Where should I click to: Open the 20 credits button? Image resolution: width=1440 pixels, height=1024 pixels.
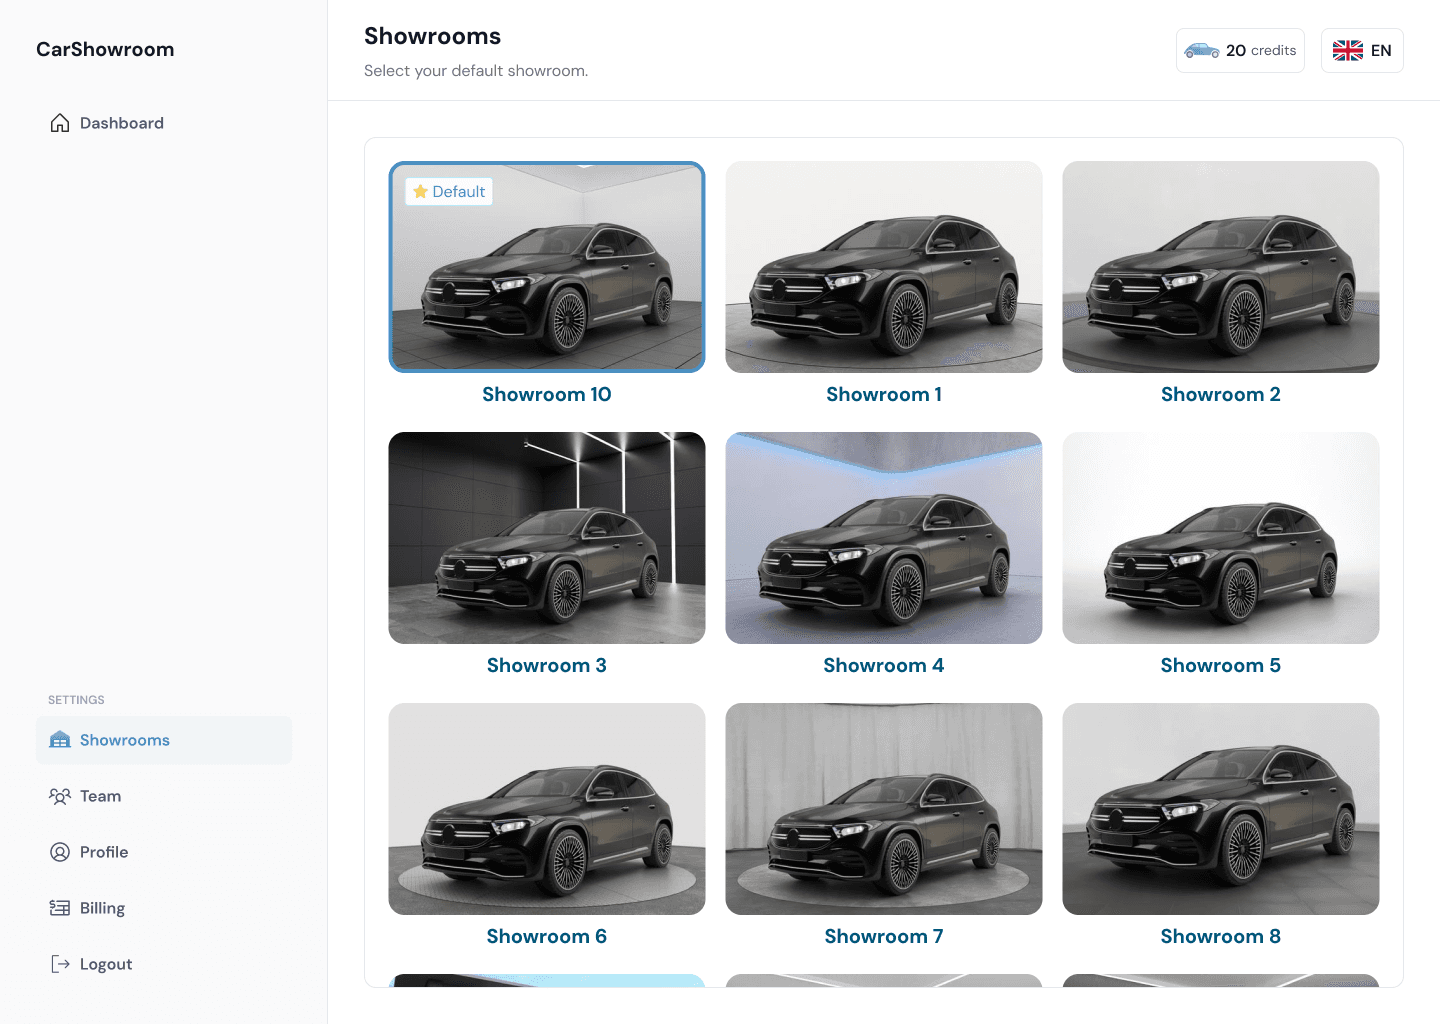[x=1240, y=50]
